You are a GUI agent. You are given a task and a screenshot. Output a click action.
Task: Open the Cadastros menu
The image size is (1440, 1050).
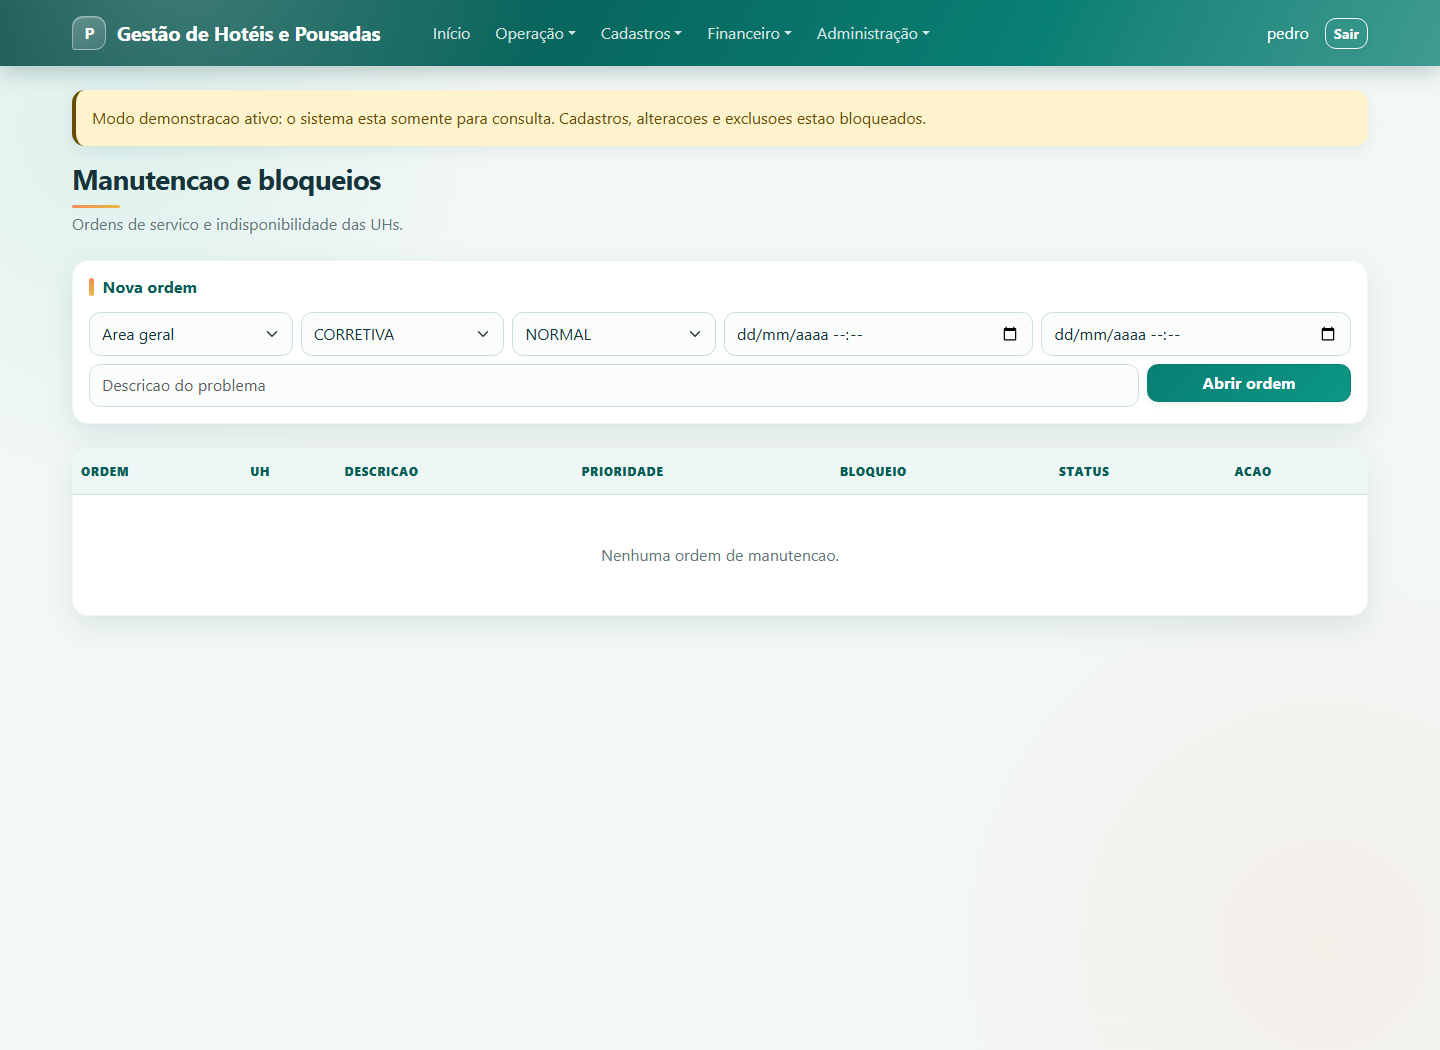641,34
